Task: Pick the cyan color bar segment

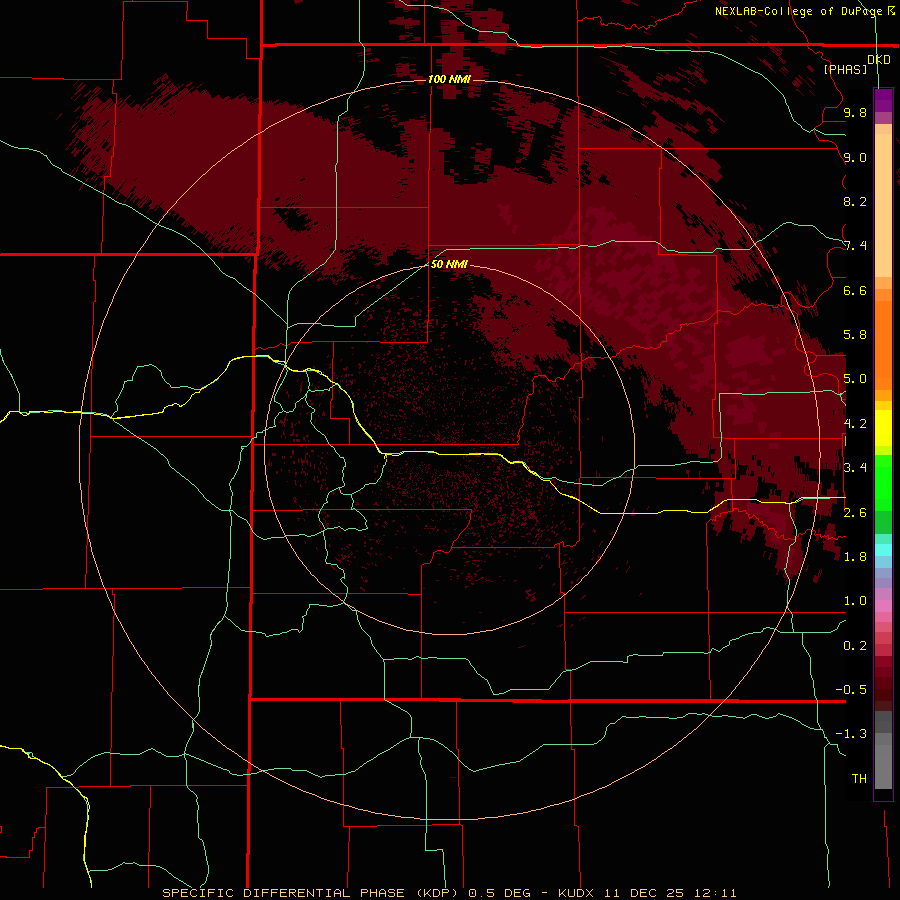Action: pos(883,550)
